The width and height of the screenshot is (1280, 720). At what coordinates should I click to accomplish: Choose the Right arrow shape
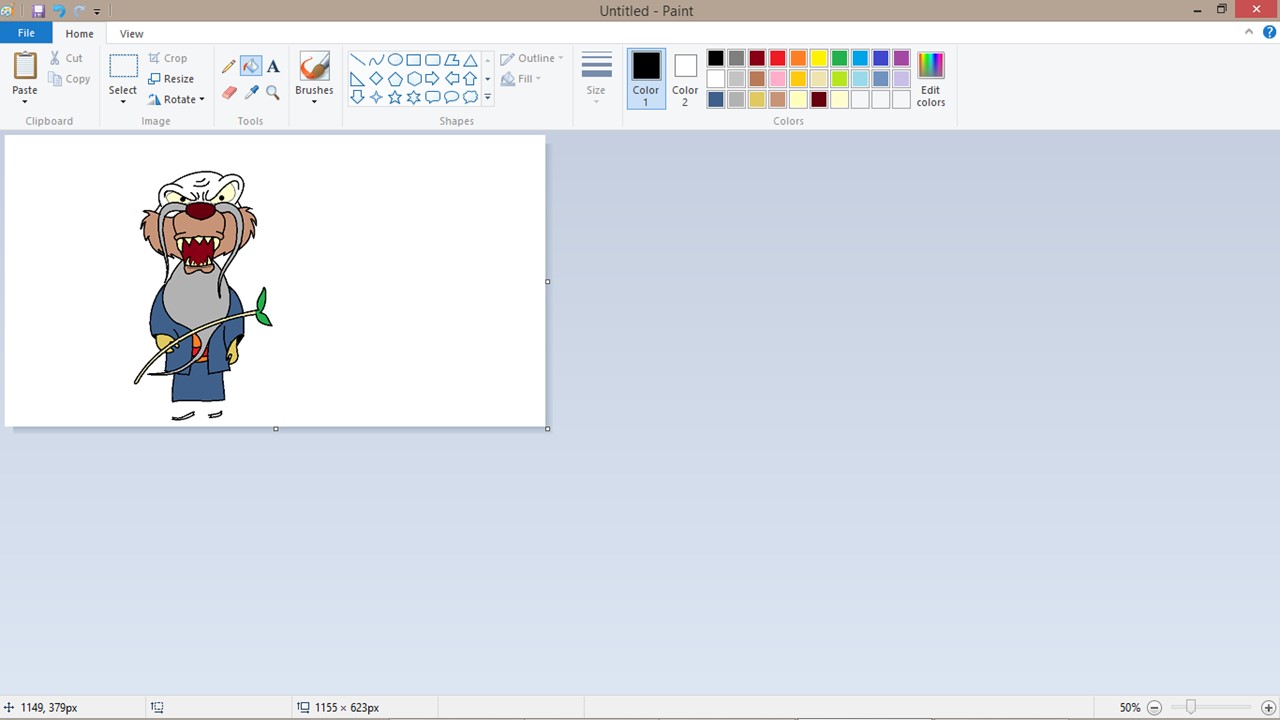pos(432,79)
